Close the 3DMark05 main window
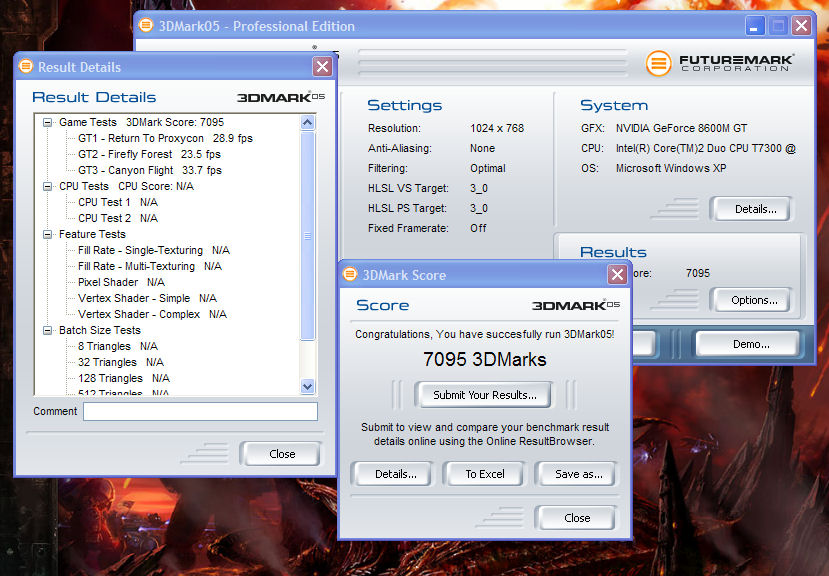Image resolution: width=829 pixels, height=576 pixels. [x=802, y=26]
